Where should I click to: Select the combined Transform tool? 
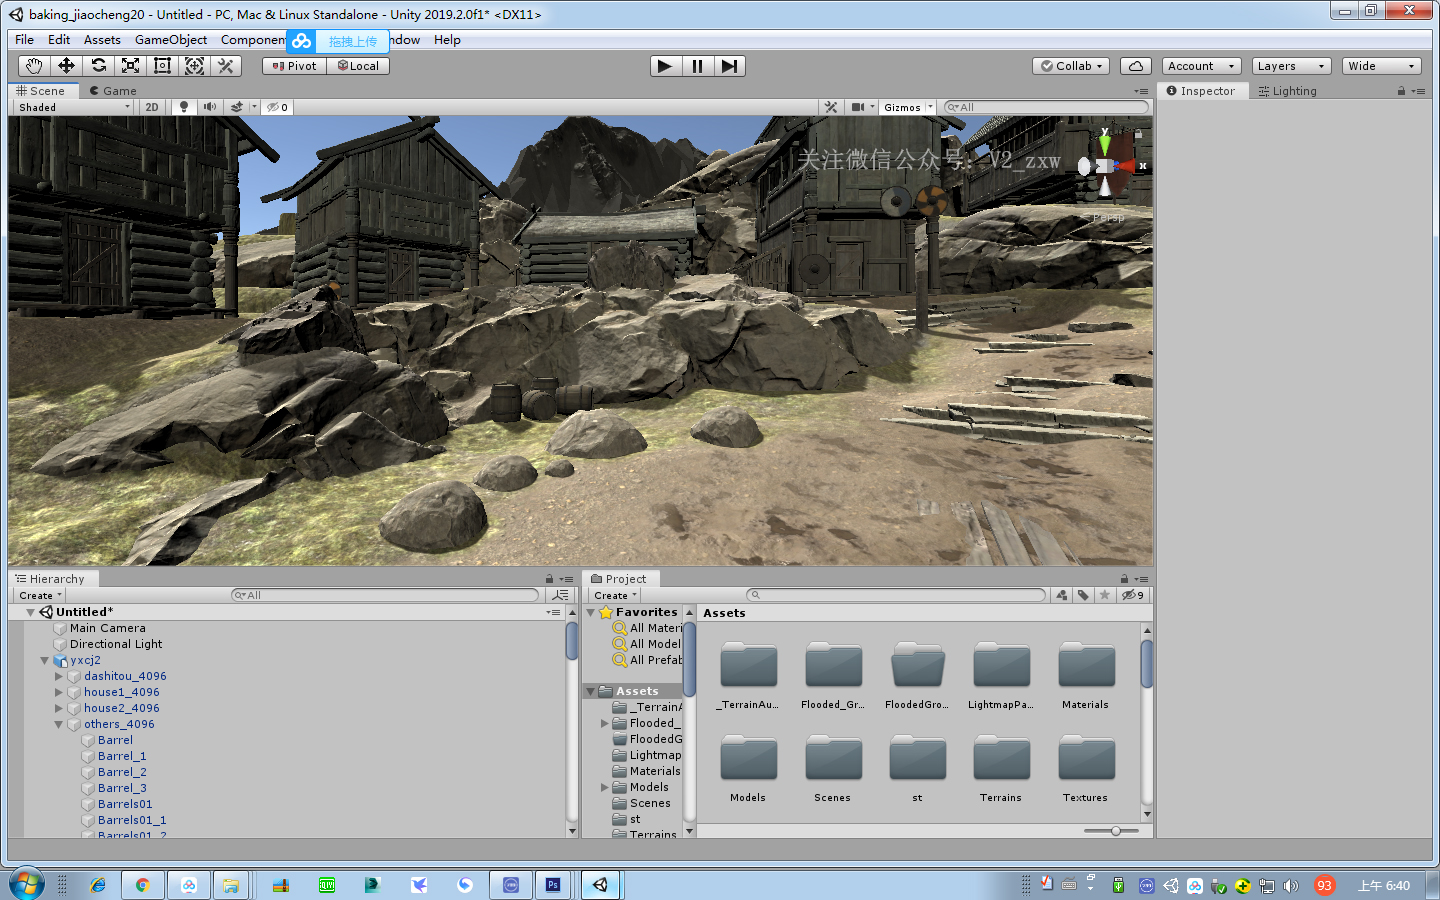point(194,66)
